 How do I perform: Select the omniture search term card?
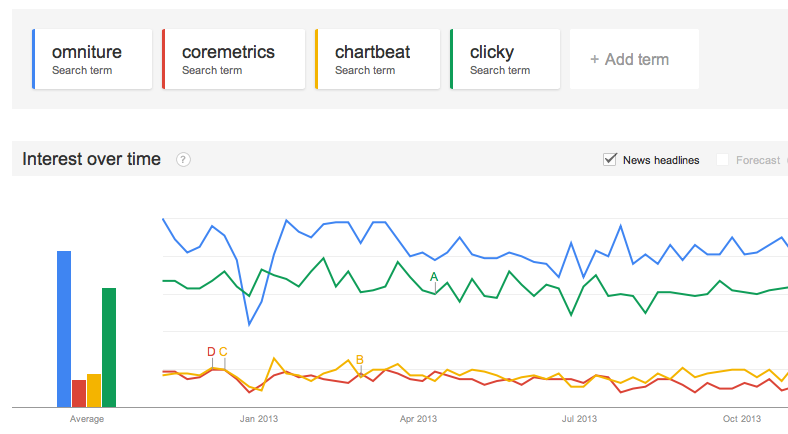[x=93, y=59]
